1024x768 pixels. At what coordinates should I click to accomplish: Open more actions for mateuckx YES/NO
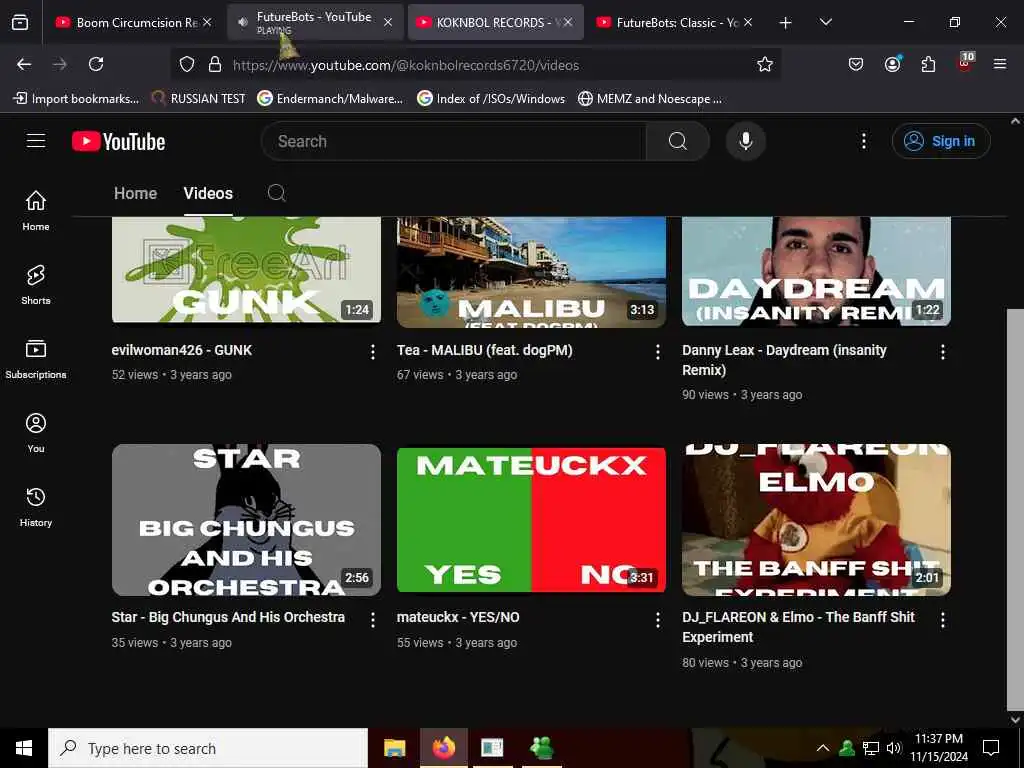point(658,620)
